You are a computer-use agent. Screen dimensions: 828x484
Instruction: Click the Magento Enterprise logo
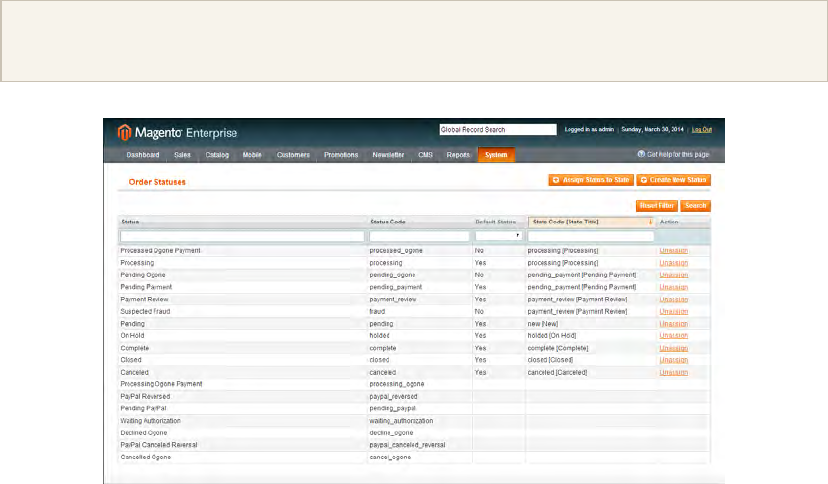(177, 132)
